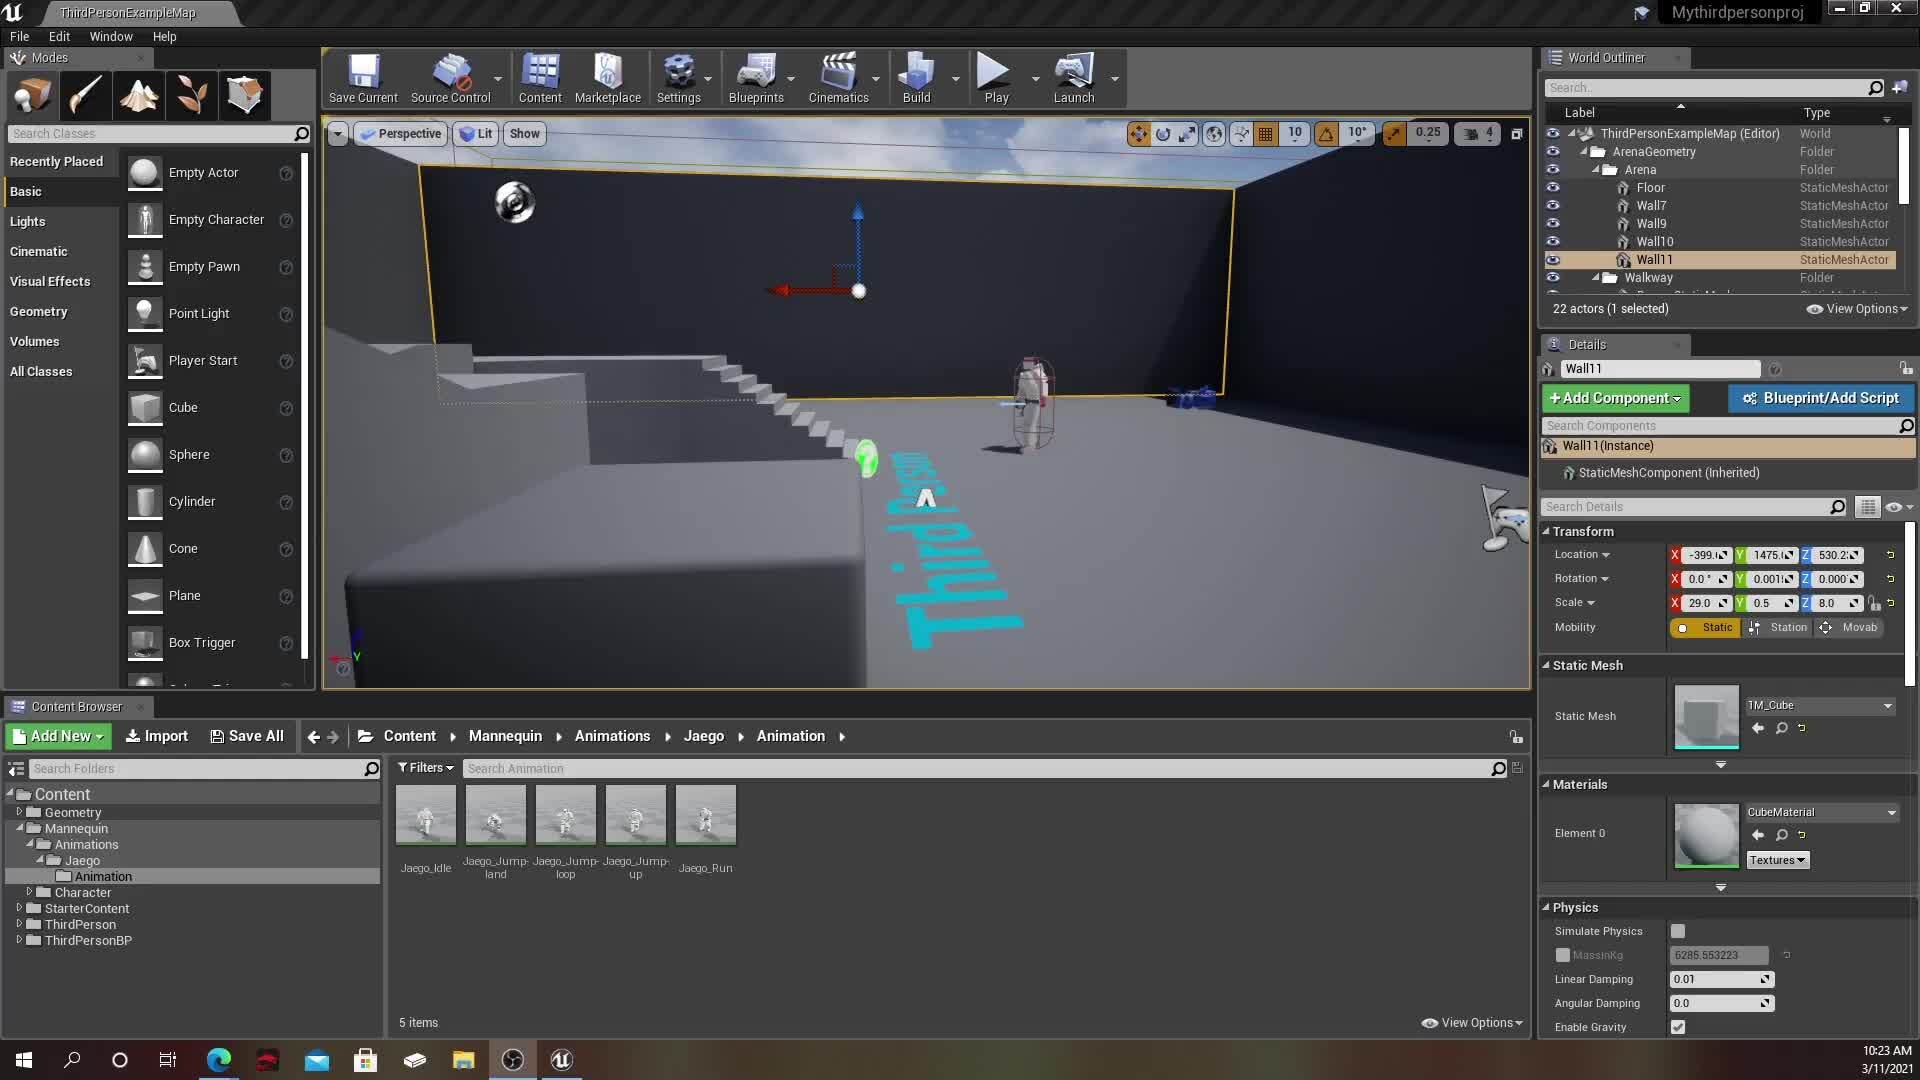Toggle visibility of Floor mesh
Image resolution: width=1920 pixels, height=1080 pixels.
1552,187
